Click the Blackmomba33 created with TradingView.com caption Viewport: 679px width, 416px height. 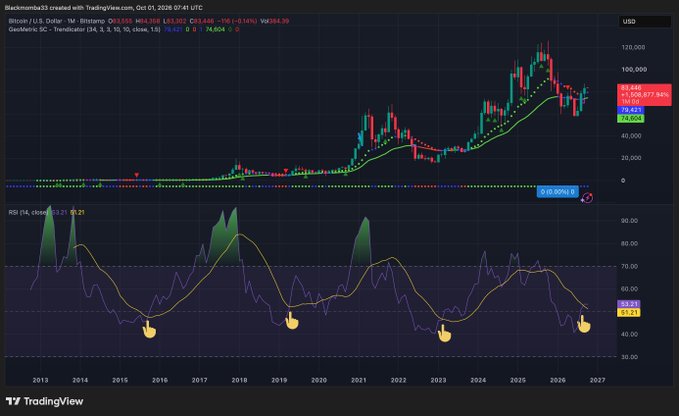pyautogui.click(x=103, y=7)
